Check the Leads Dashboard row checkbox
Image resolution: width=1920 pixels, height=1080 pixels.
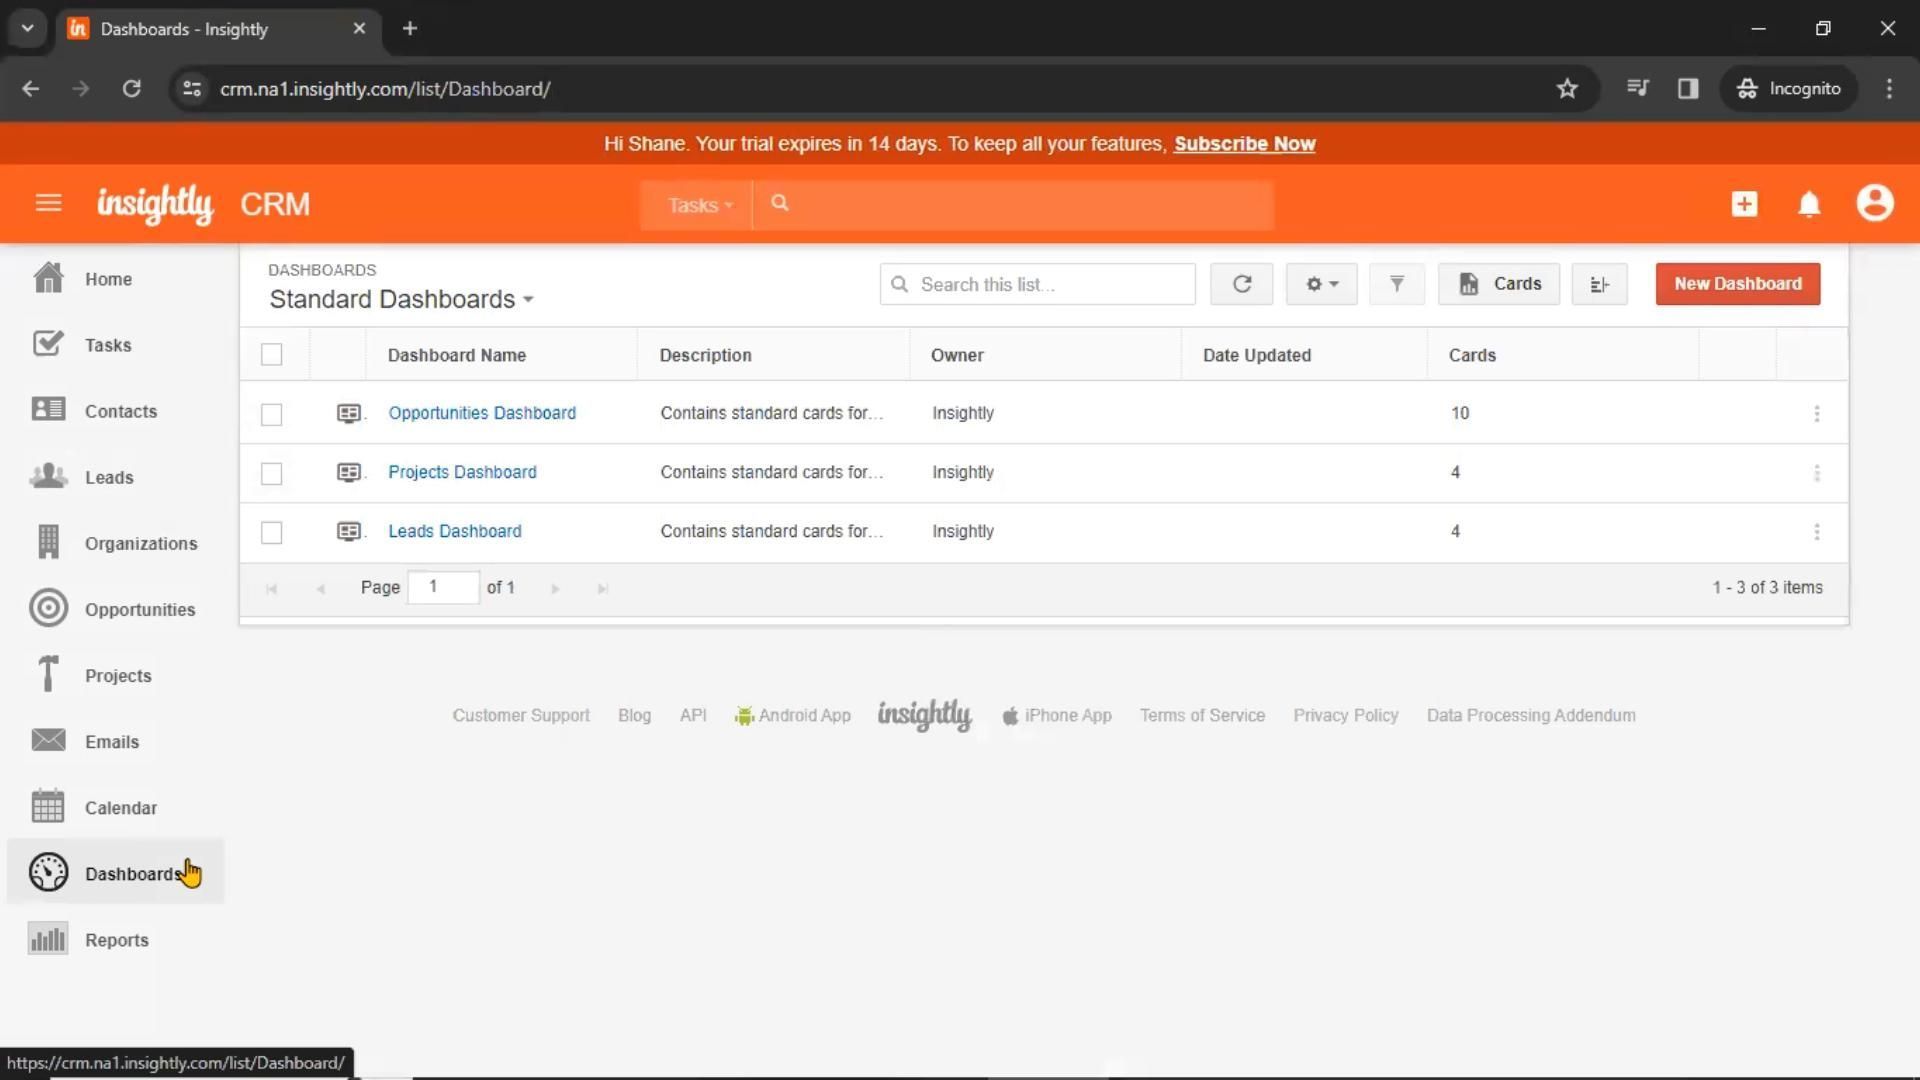271,532
